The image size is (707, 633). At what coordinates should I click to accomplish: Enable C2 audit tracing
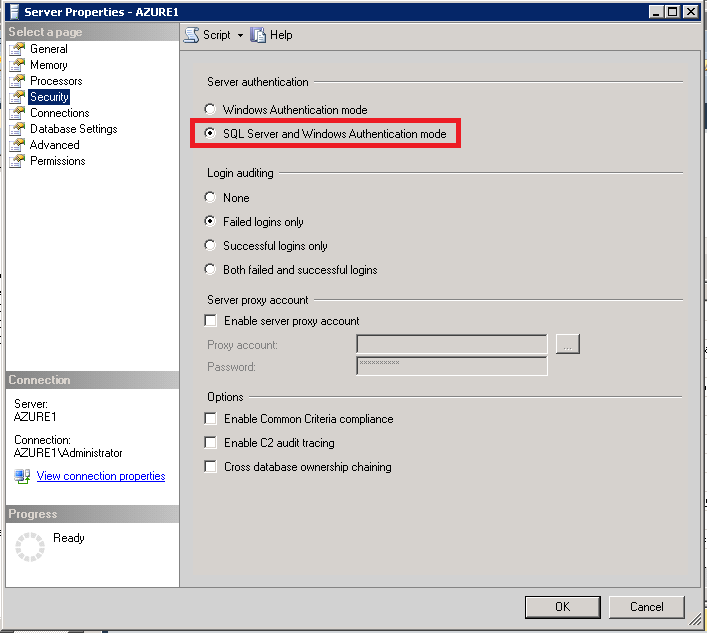[x=210, y=442]
